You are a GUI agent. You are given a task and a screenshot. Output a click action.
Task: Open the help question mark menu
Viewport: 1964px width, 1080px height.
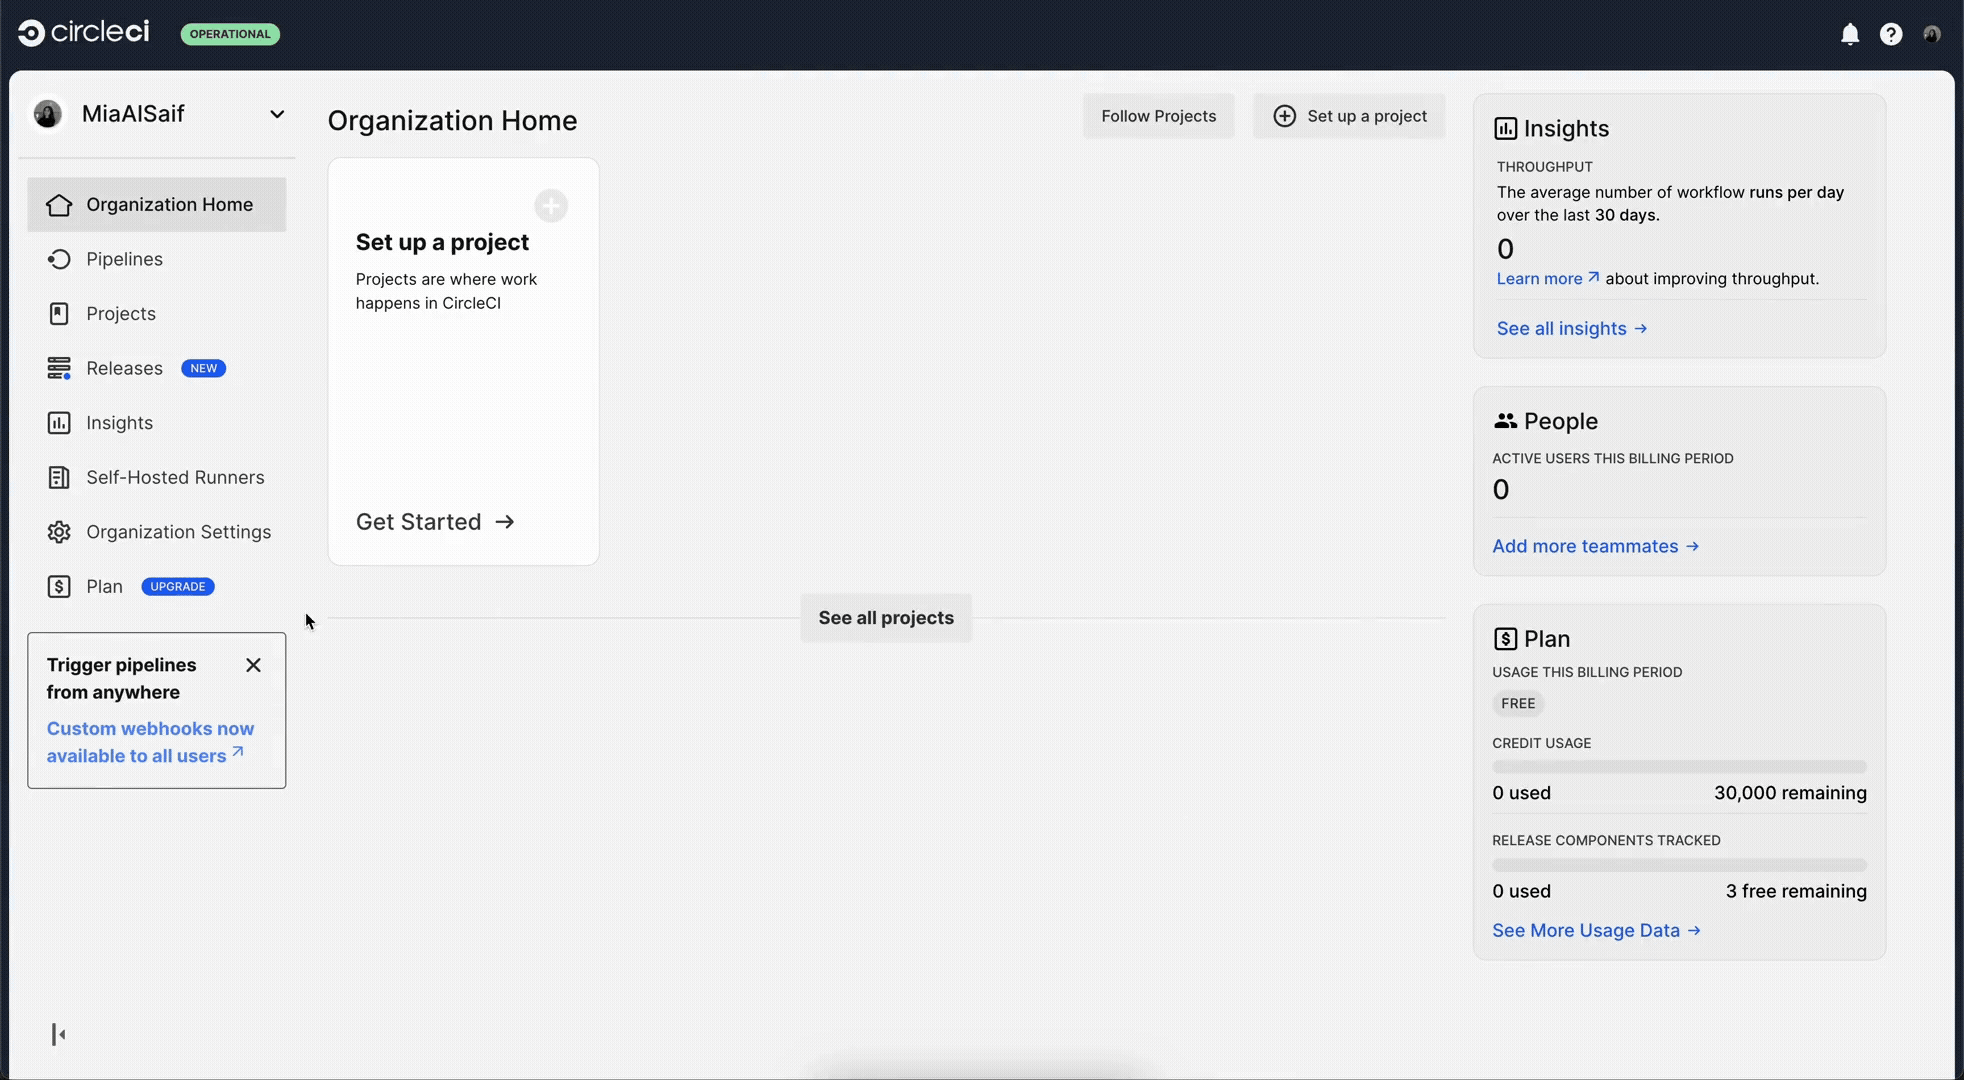[1890, 34]
